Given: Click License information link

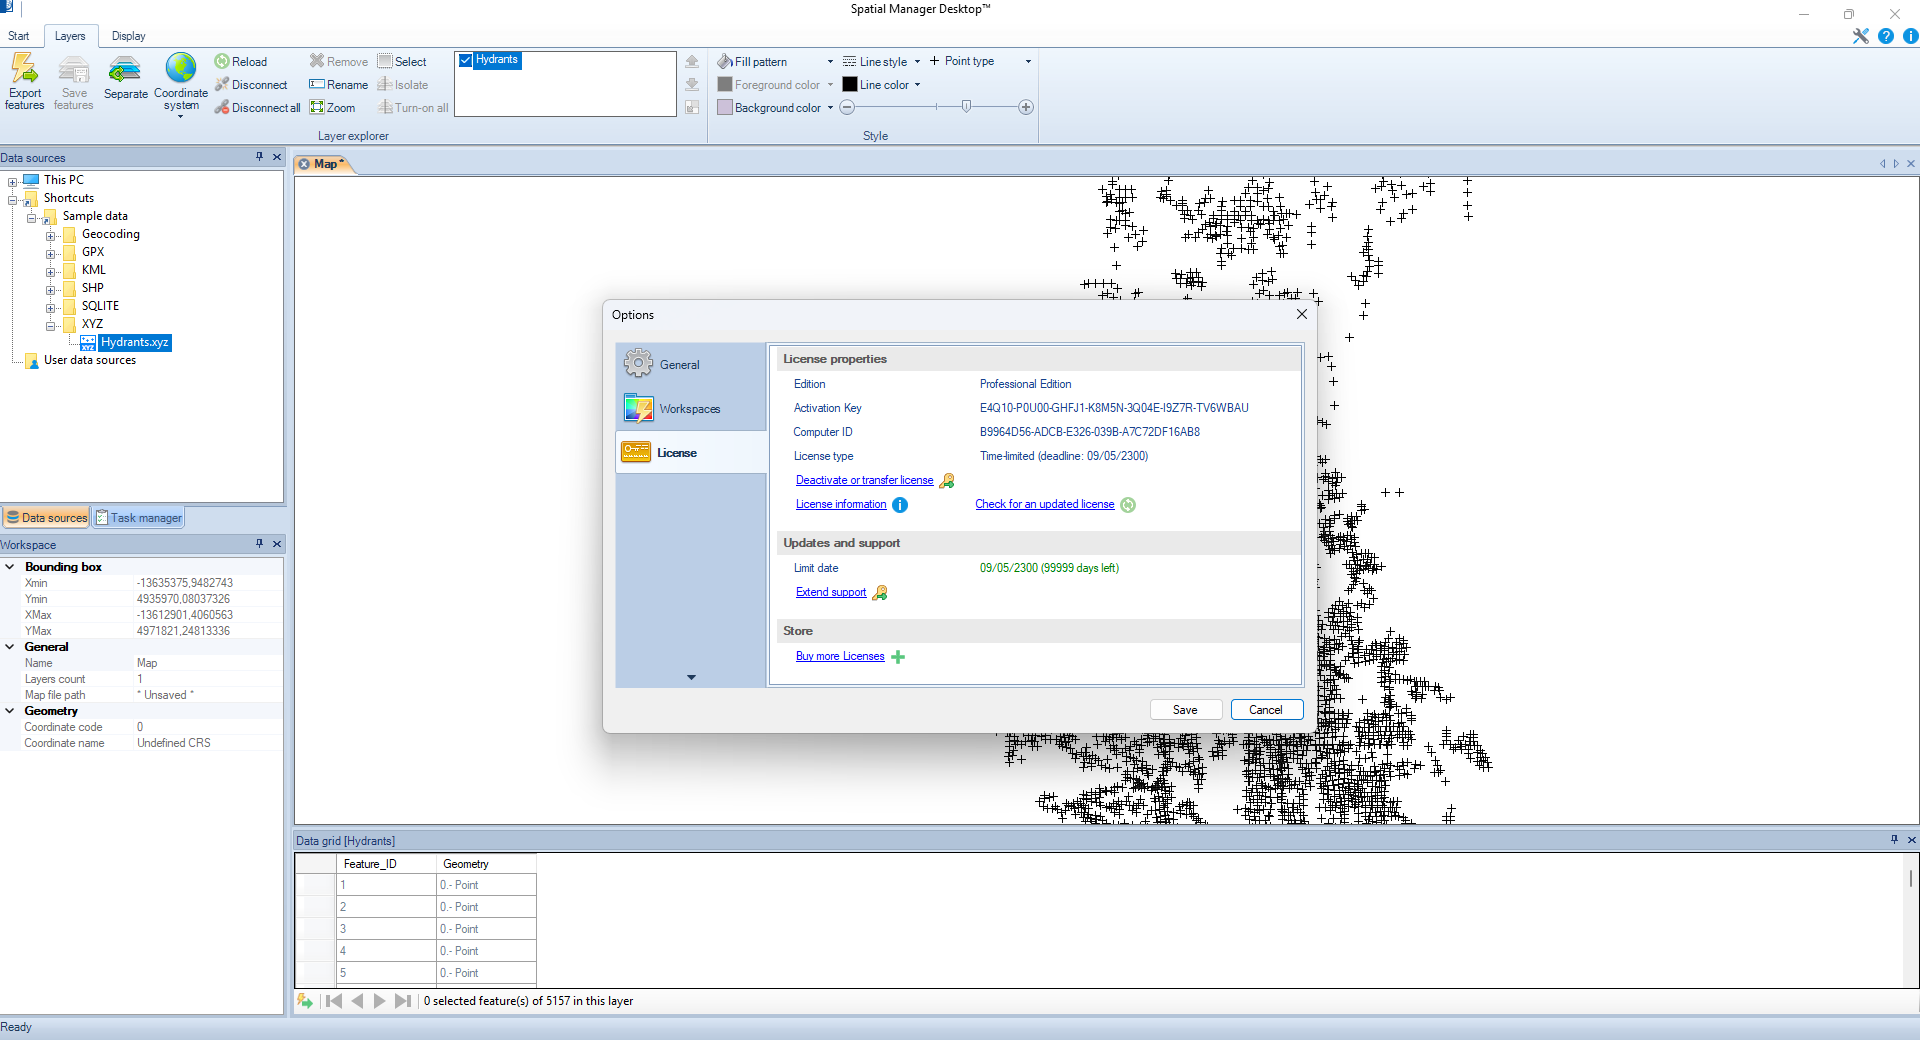Looking at the screenshot, I should coord(841,504).
